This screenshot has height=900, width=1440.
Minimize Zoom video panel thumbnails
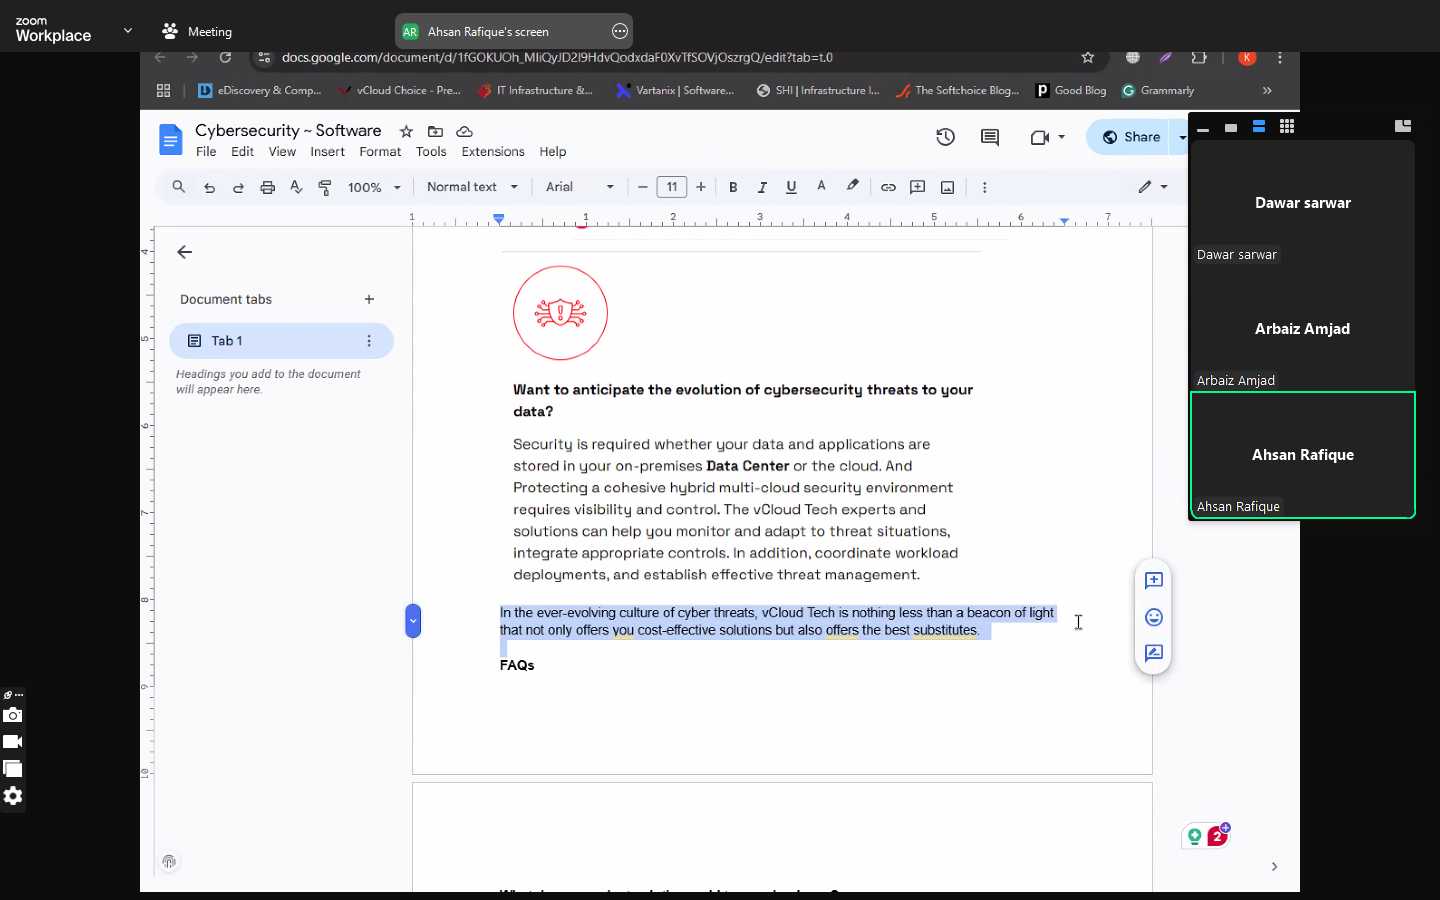tap(1204, 128)
